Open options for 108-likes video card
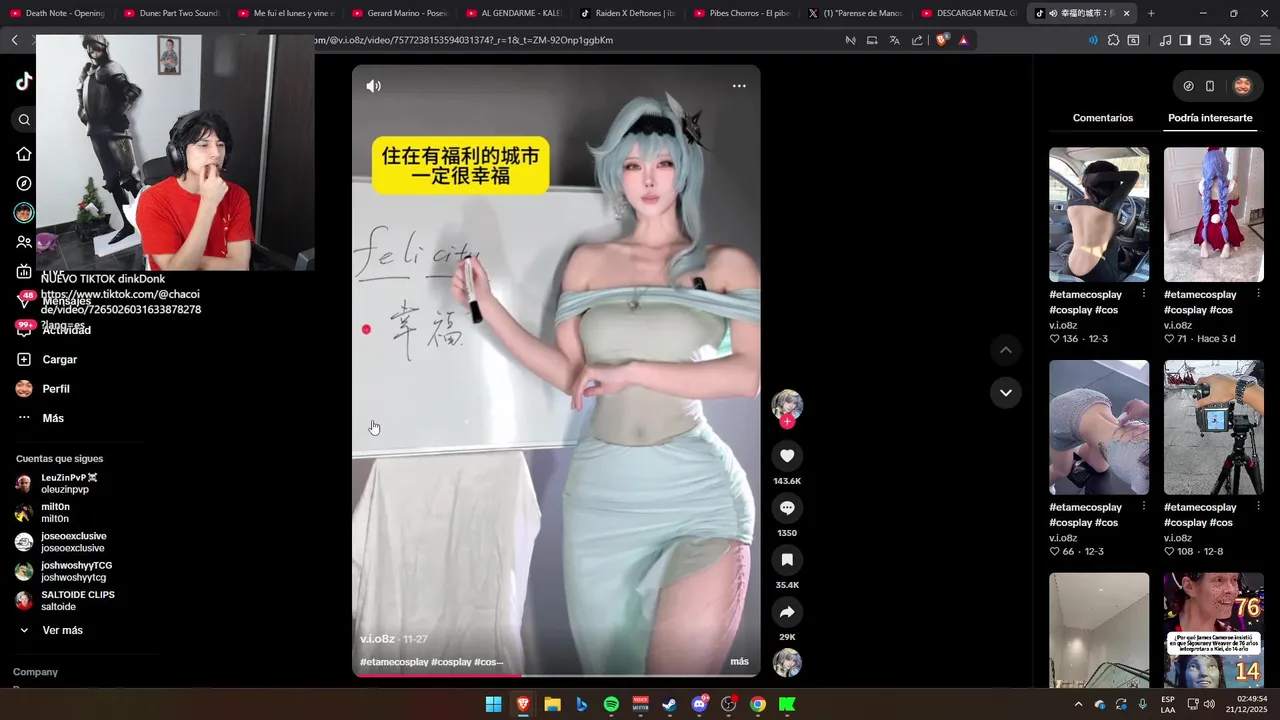This screenshot has height=720, width=1280. 1259,507
